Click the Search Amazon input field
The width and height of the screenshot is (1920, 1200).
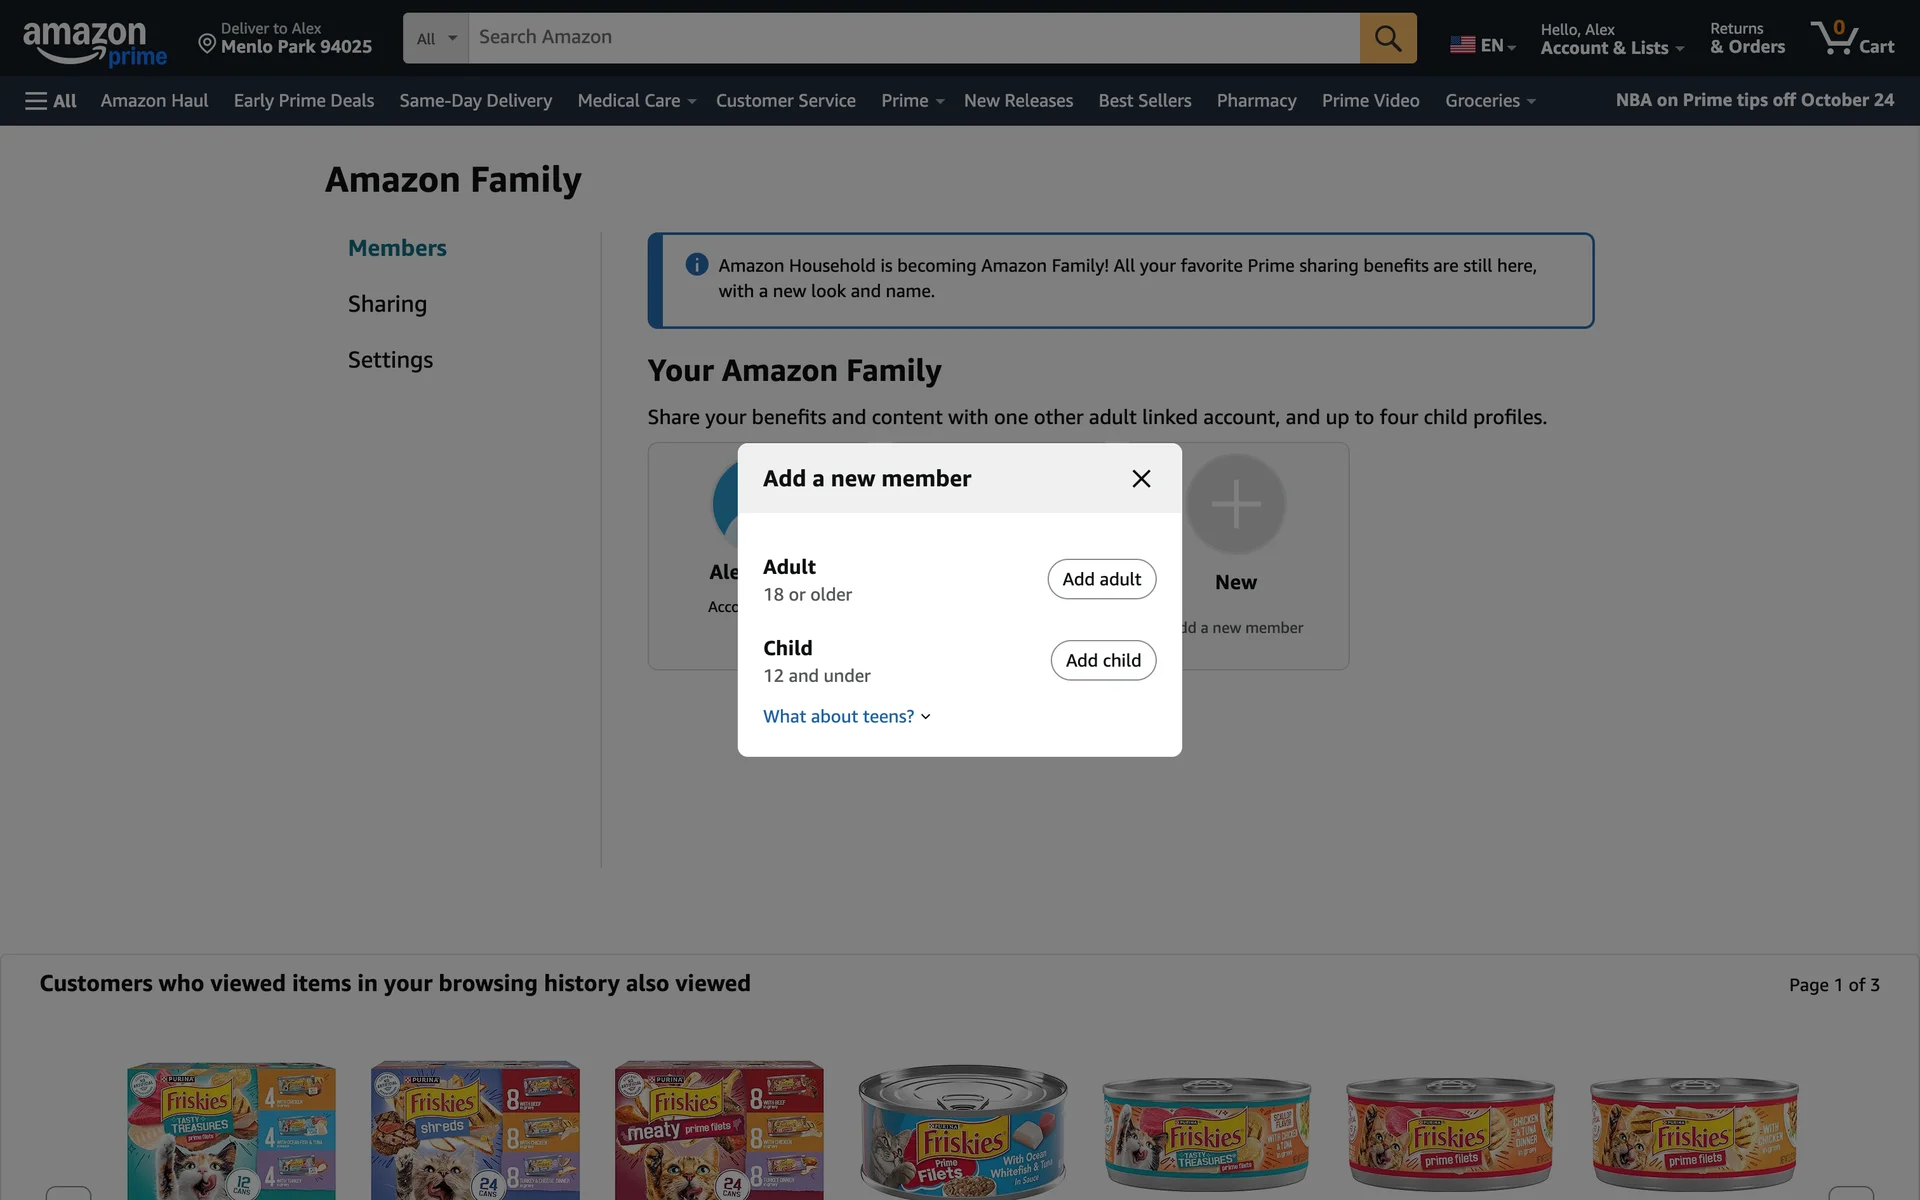coord(912,38)
